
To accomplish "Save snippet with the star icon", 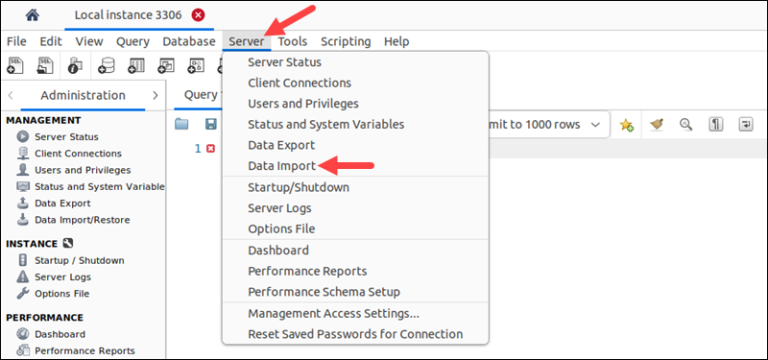I will click(626, 125).
